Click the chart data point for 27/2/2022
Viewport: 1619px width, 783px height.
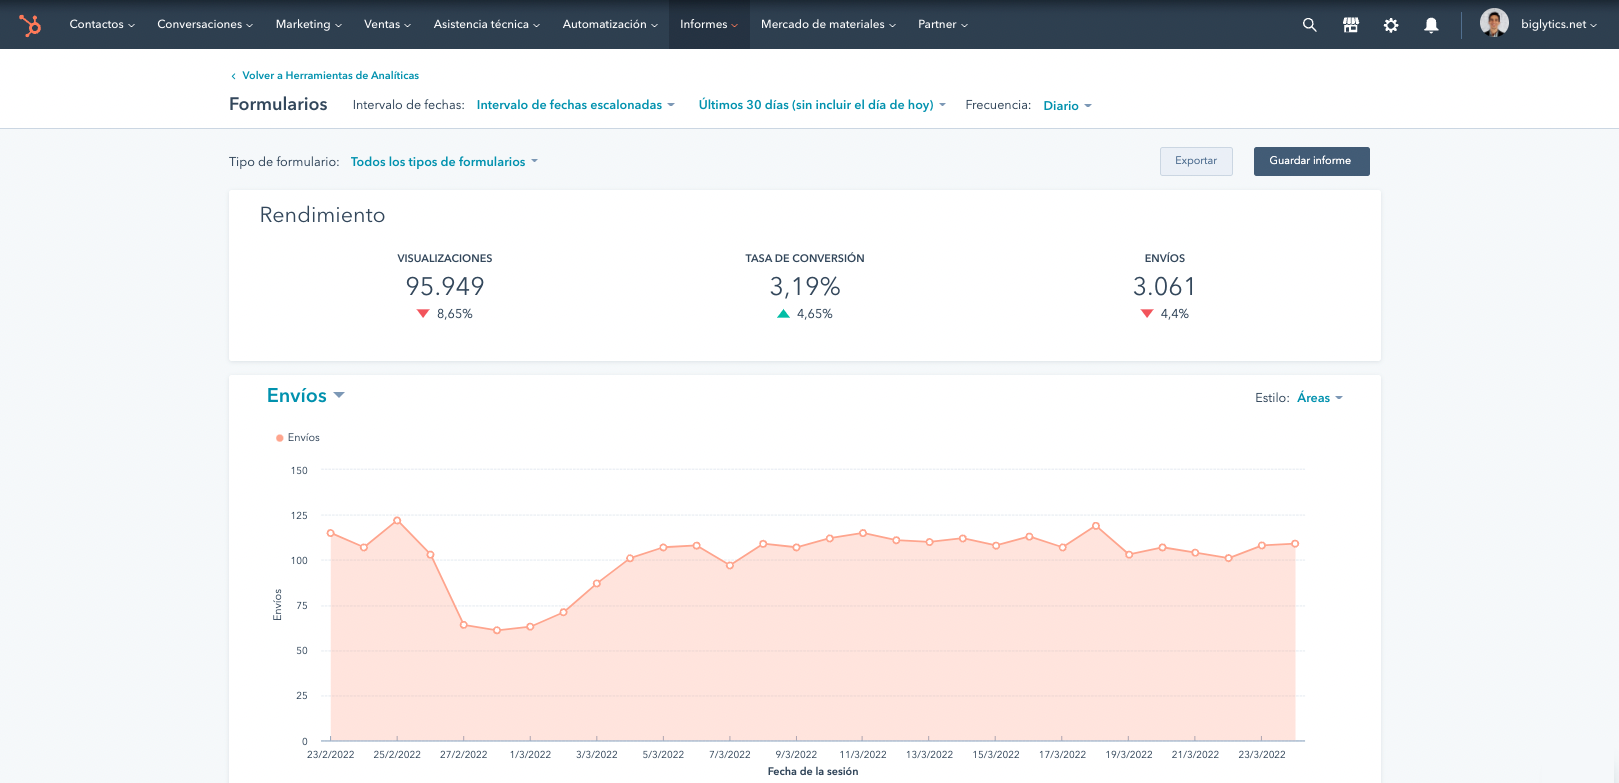464,625
